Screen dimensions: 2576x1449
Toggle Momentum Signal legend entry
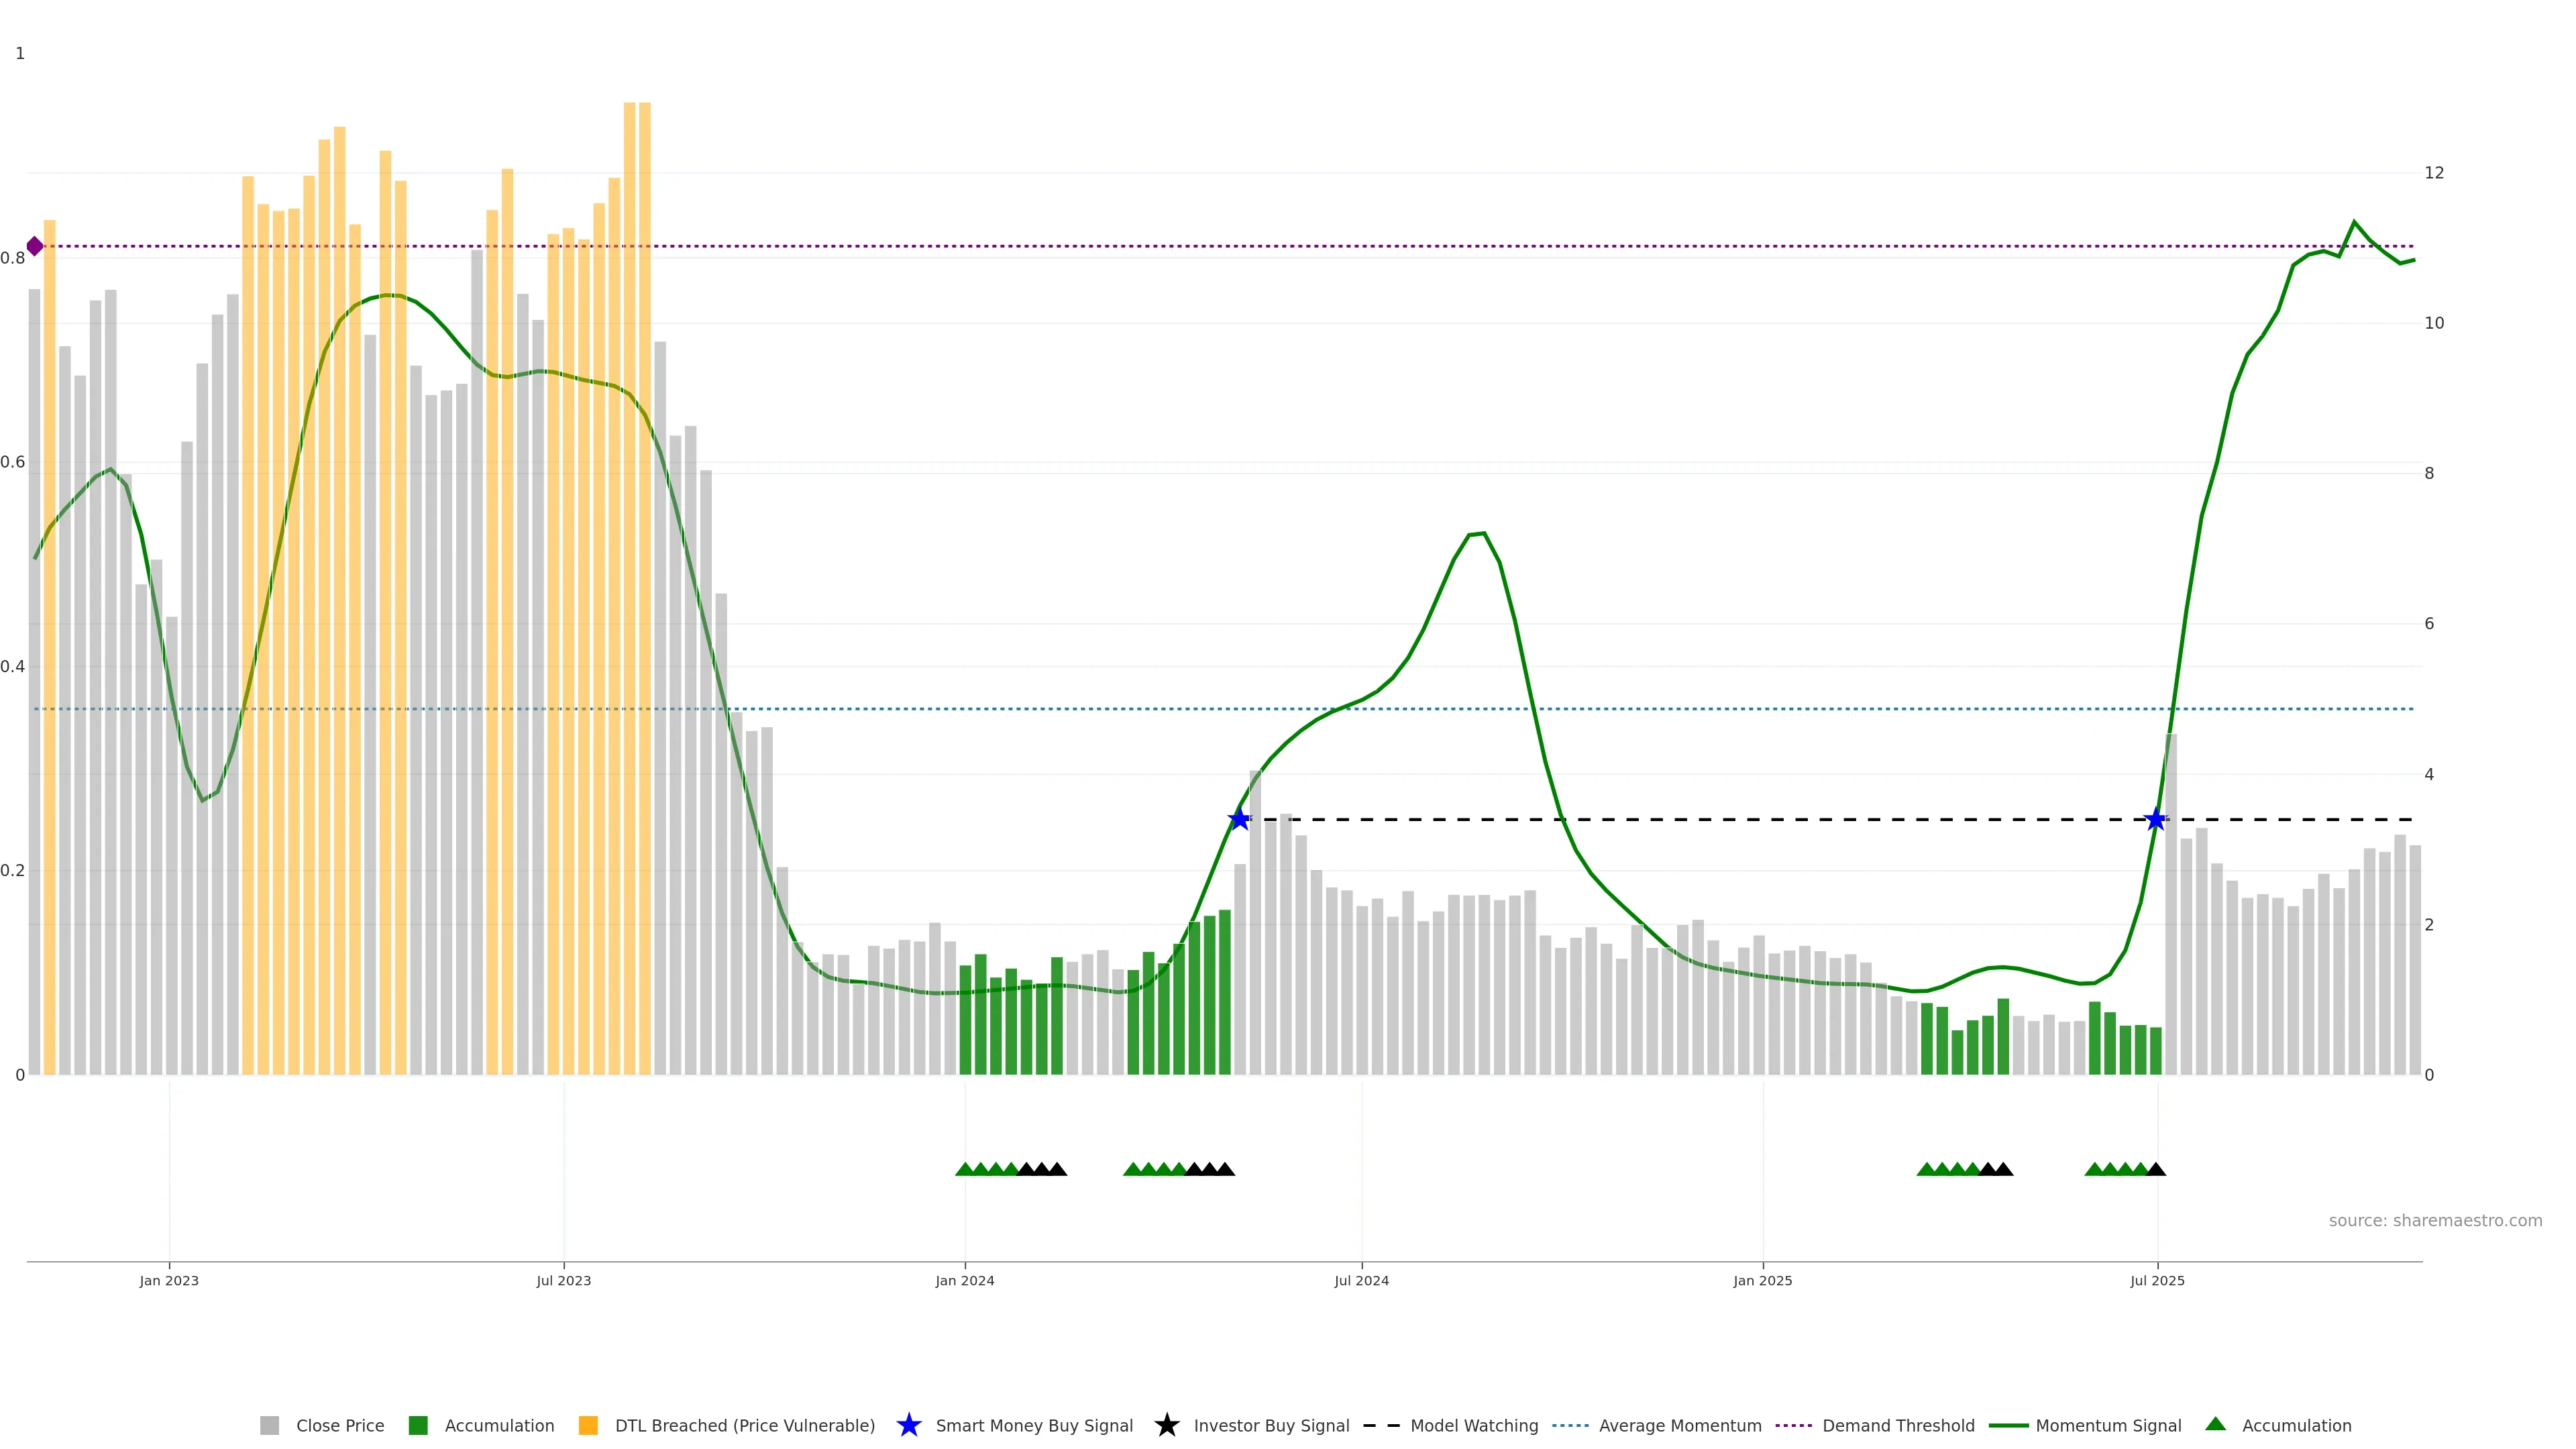click(x=2108, y=1425)
